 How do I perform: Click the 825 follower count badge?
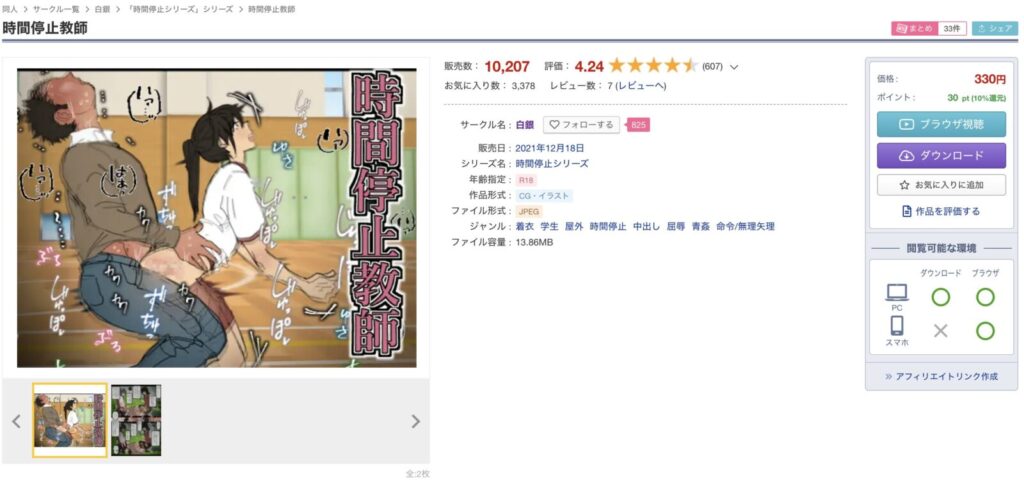point(638,125)
